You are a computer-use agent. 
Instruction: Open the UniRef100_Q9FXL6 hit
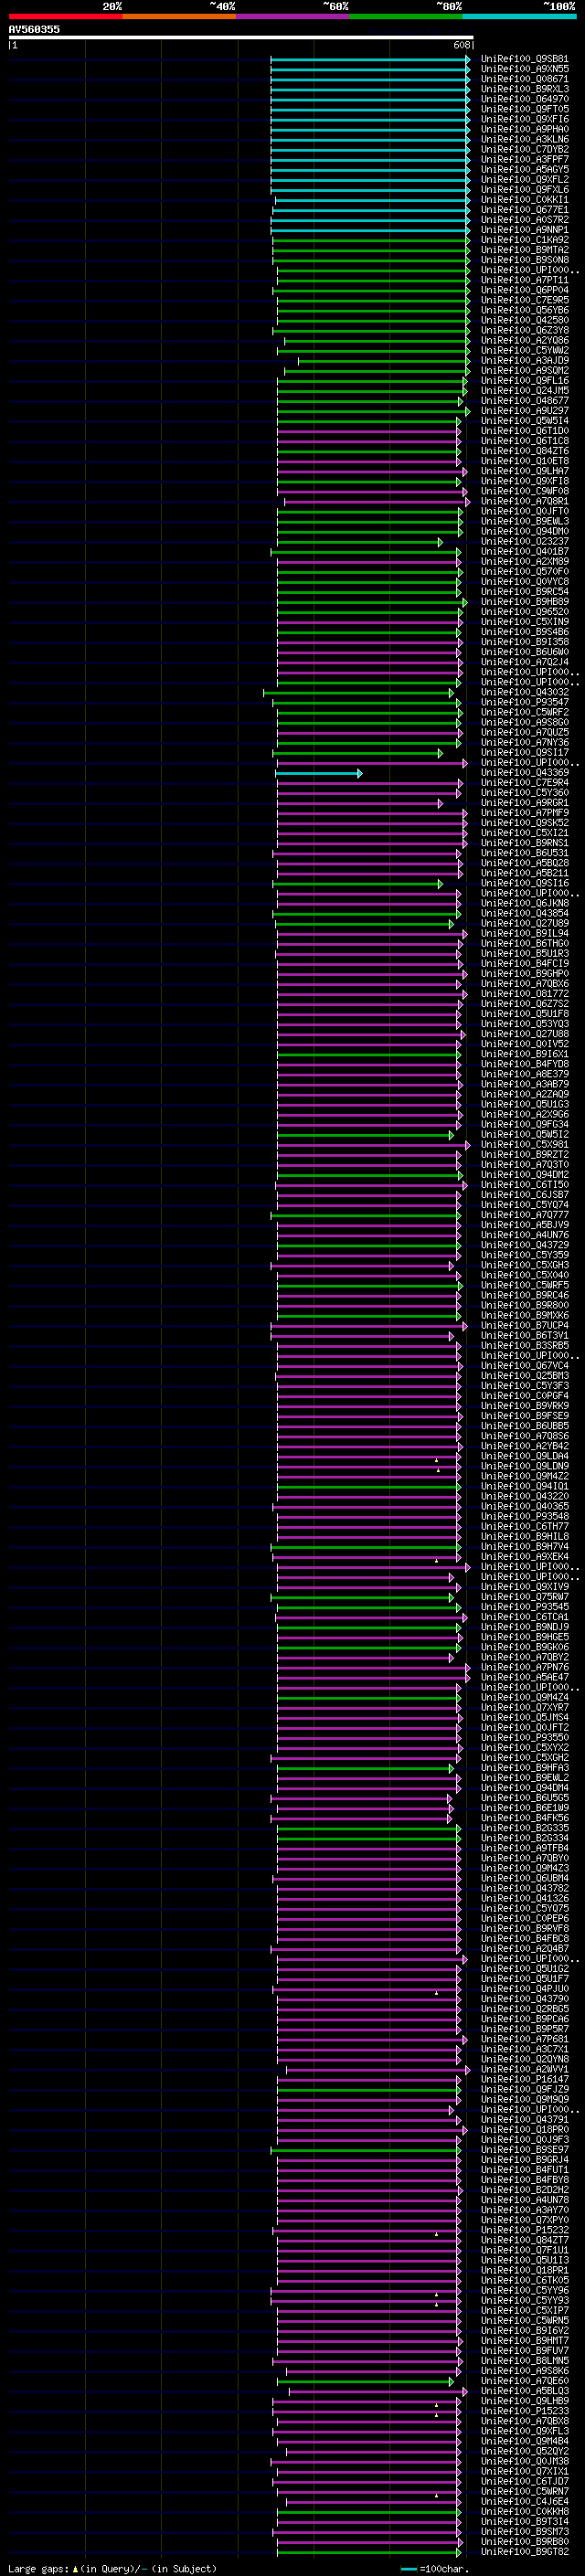point(524,190)
